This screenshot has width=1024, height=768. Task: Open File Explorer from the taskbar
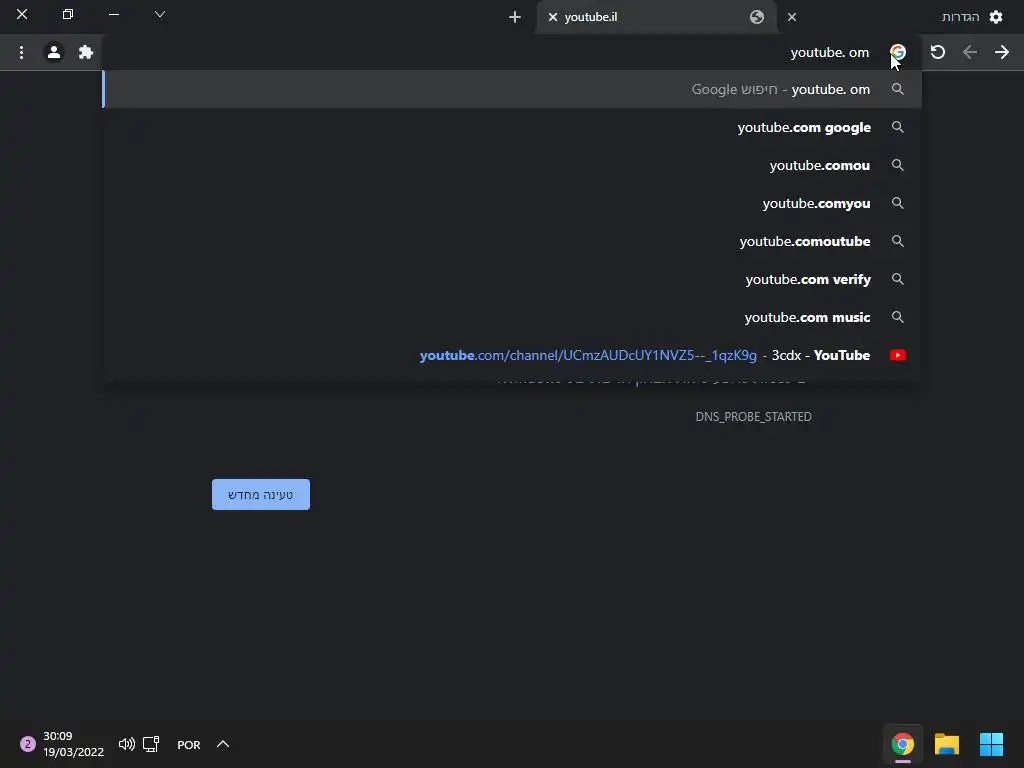(946, 744)
